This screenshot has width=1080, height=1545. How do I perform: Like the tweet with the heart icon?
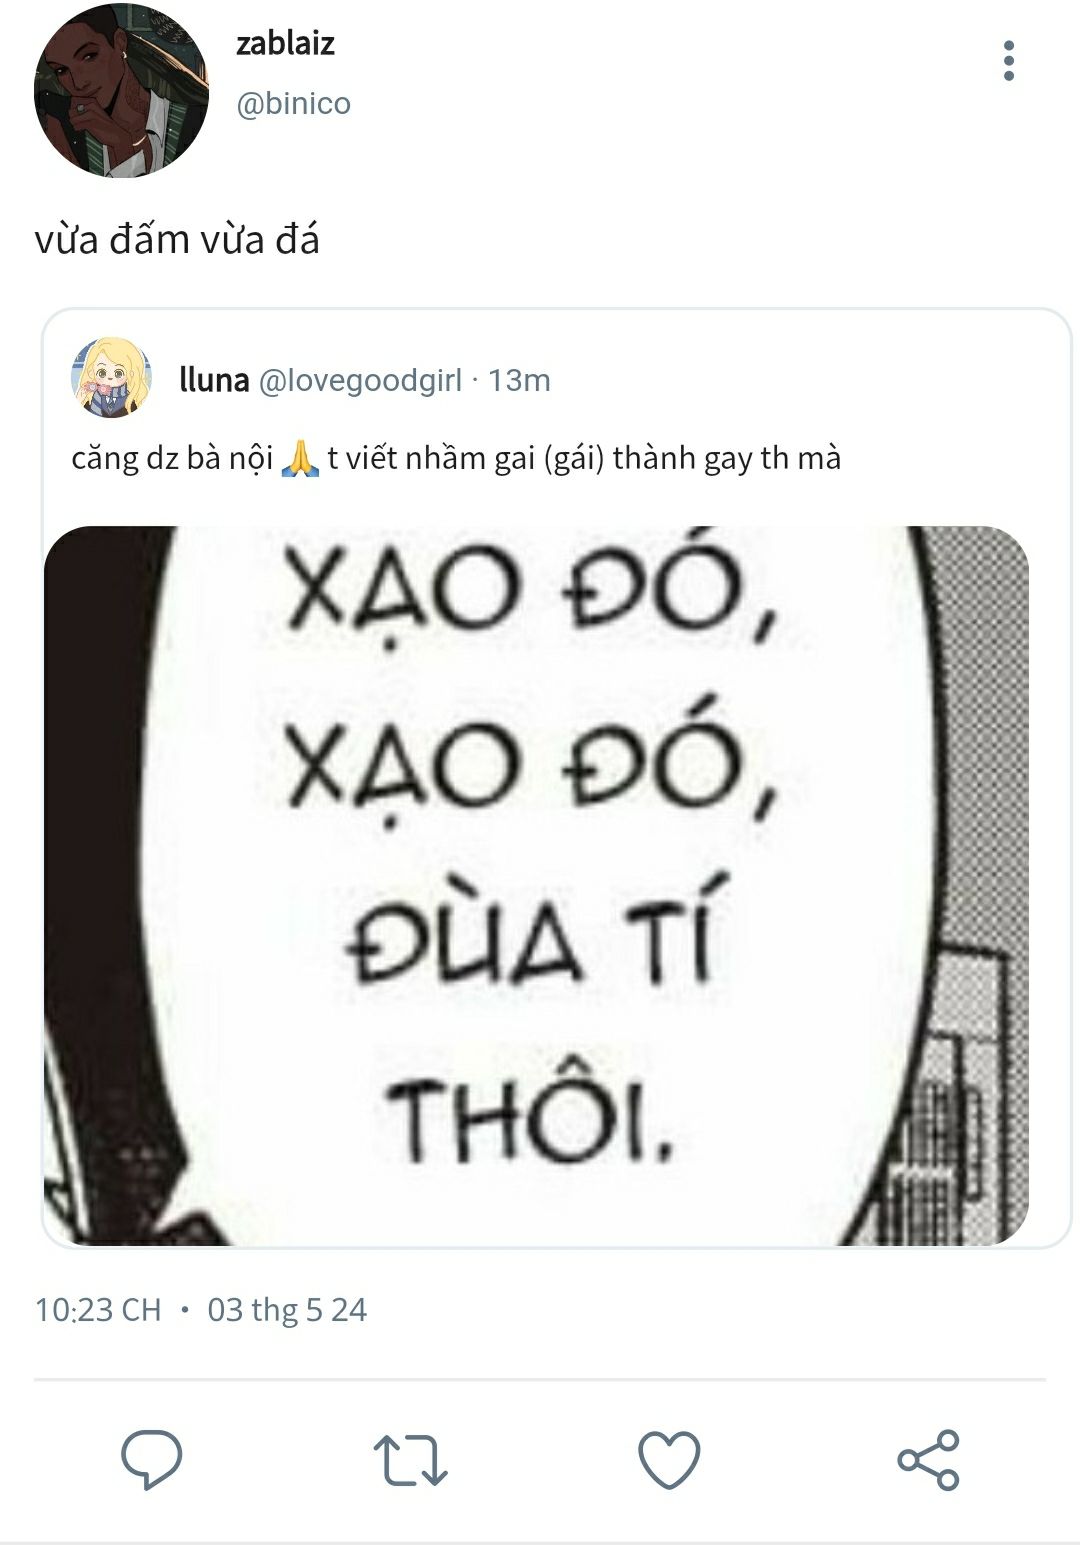(669, 1460)
